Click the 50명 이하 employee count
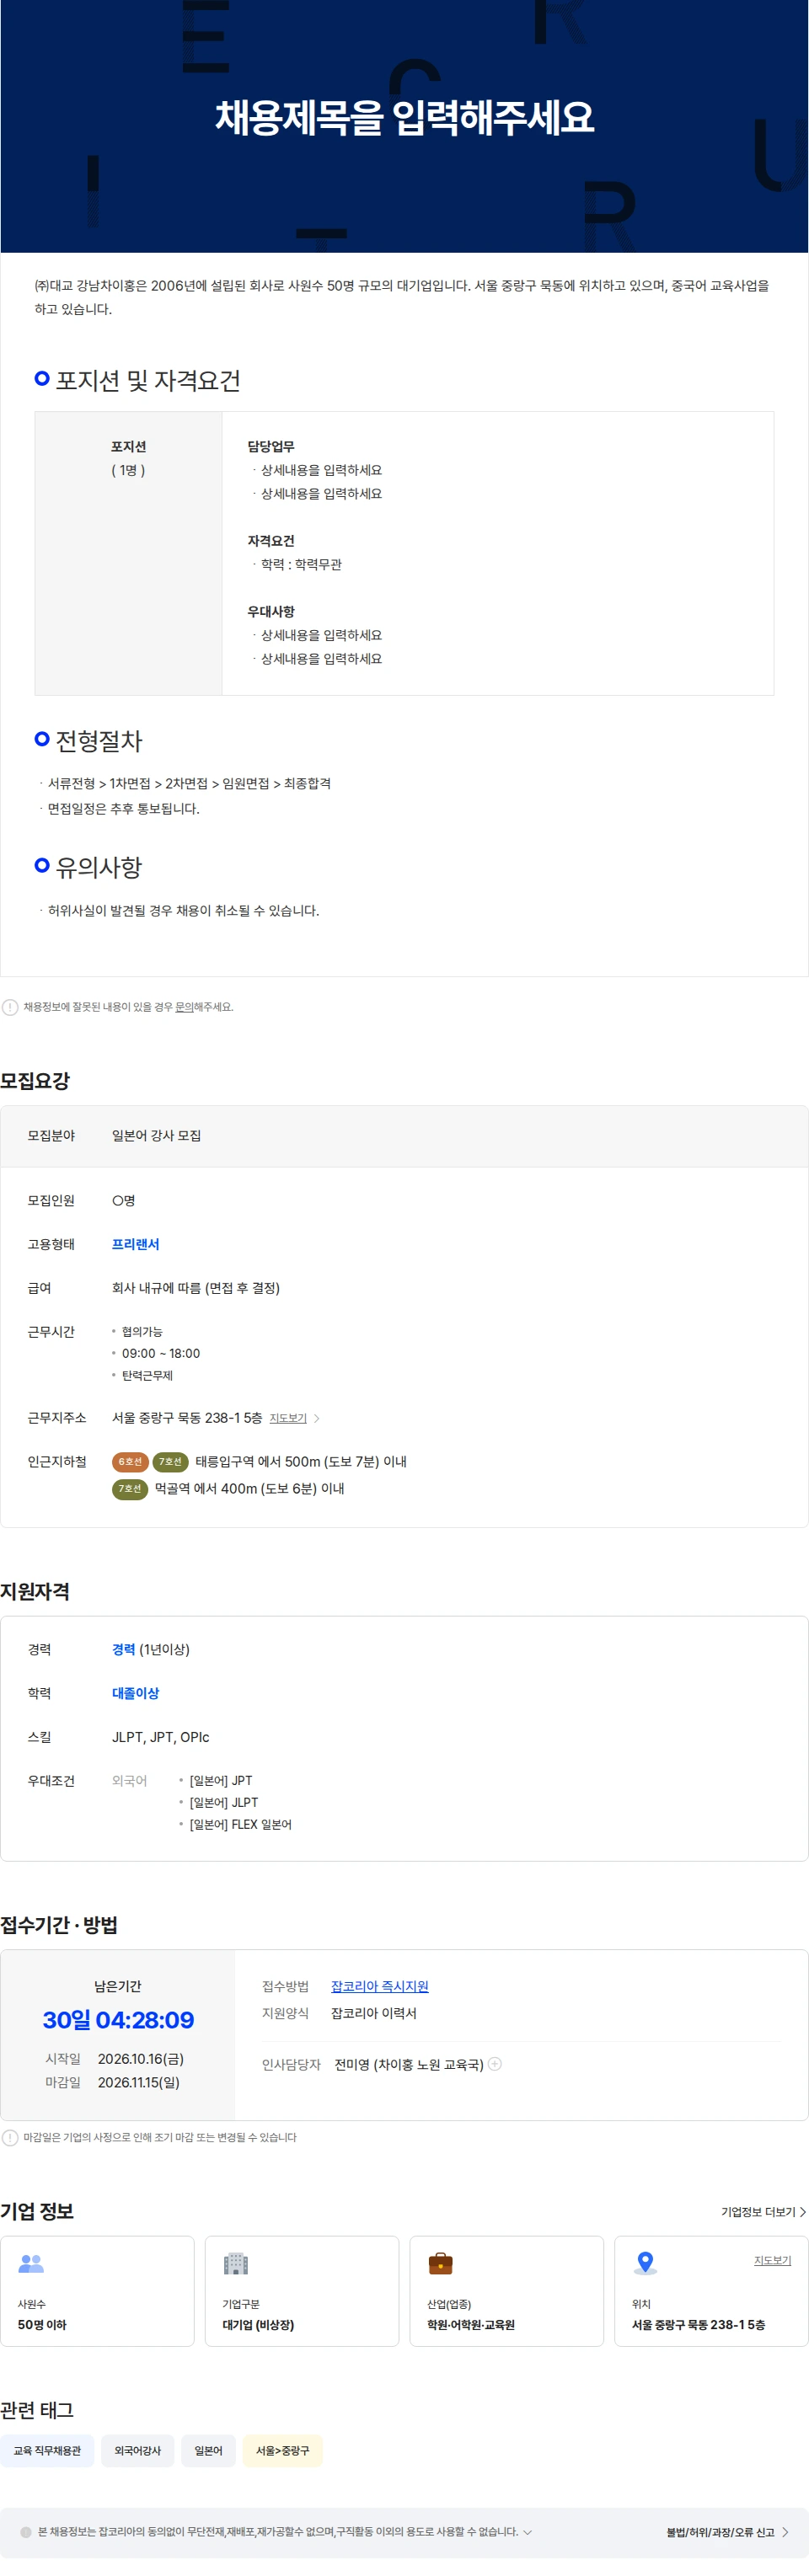 pyautogui.click(x=42, y=2325)
